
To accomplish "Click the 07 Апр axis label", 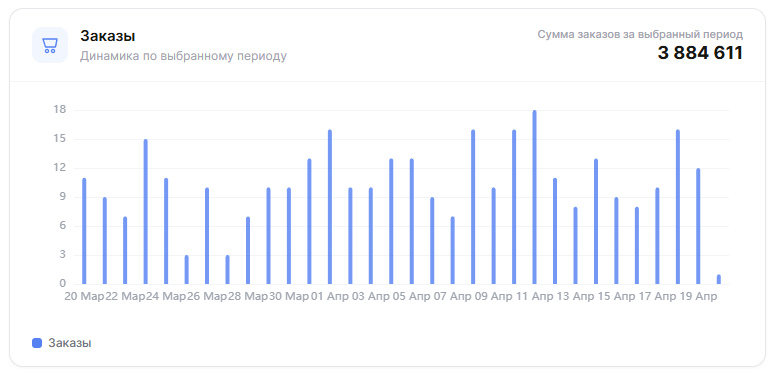I will click(x=453, y=297).
